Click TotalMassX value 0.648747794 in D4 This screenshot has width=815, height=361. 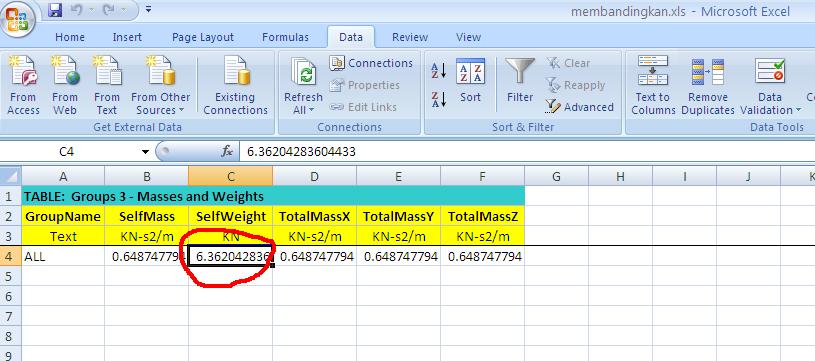point(314,257)
